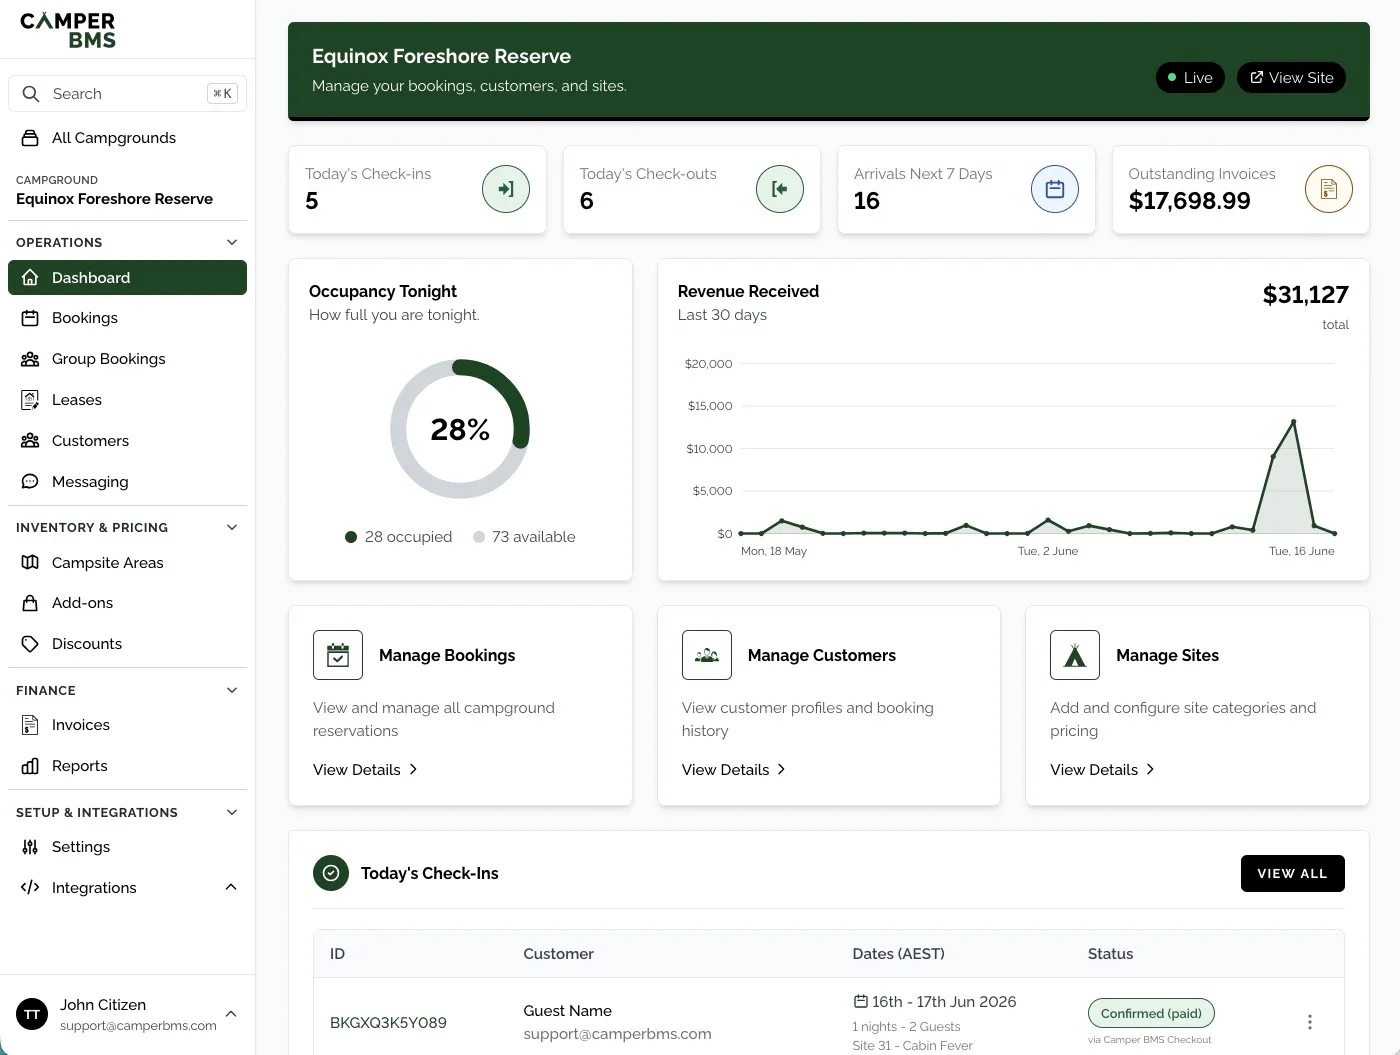The height and width of the screenshot is (1055, 1400).
Task: Click the Group Bookings people icon
Action: pos(30,359)
